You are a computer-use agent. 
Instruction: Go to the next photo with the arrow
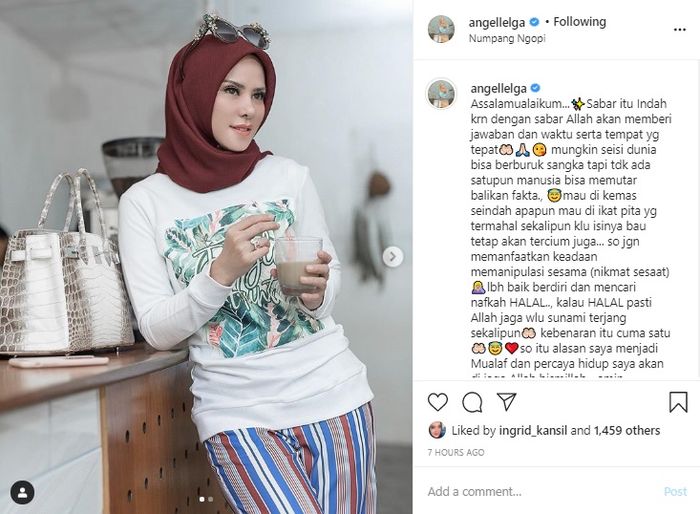[392, 257]
